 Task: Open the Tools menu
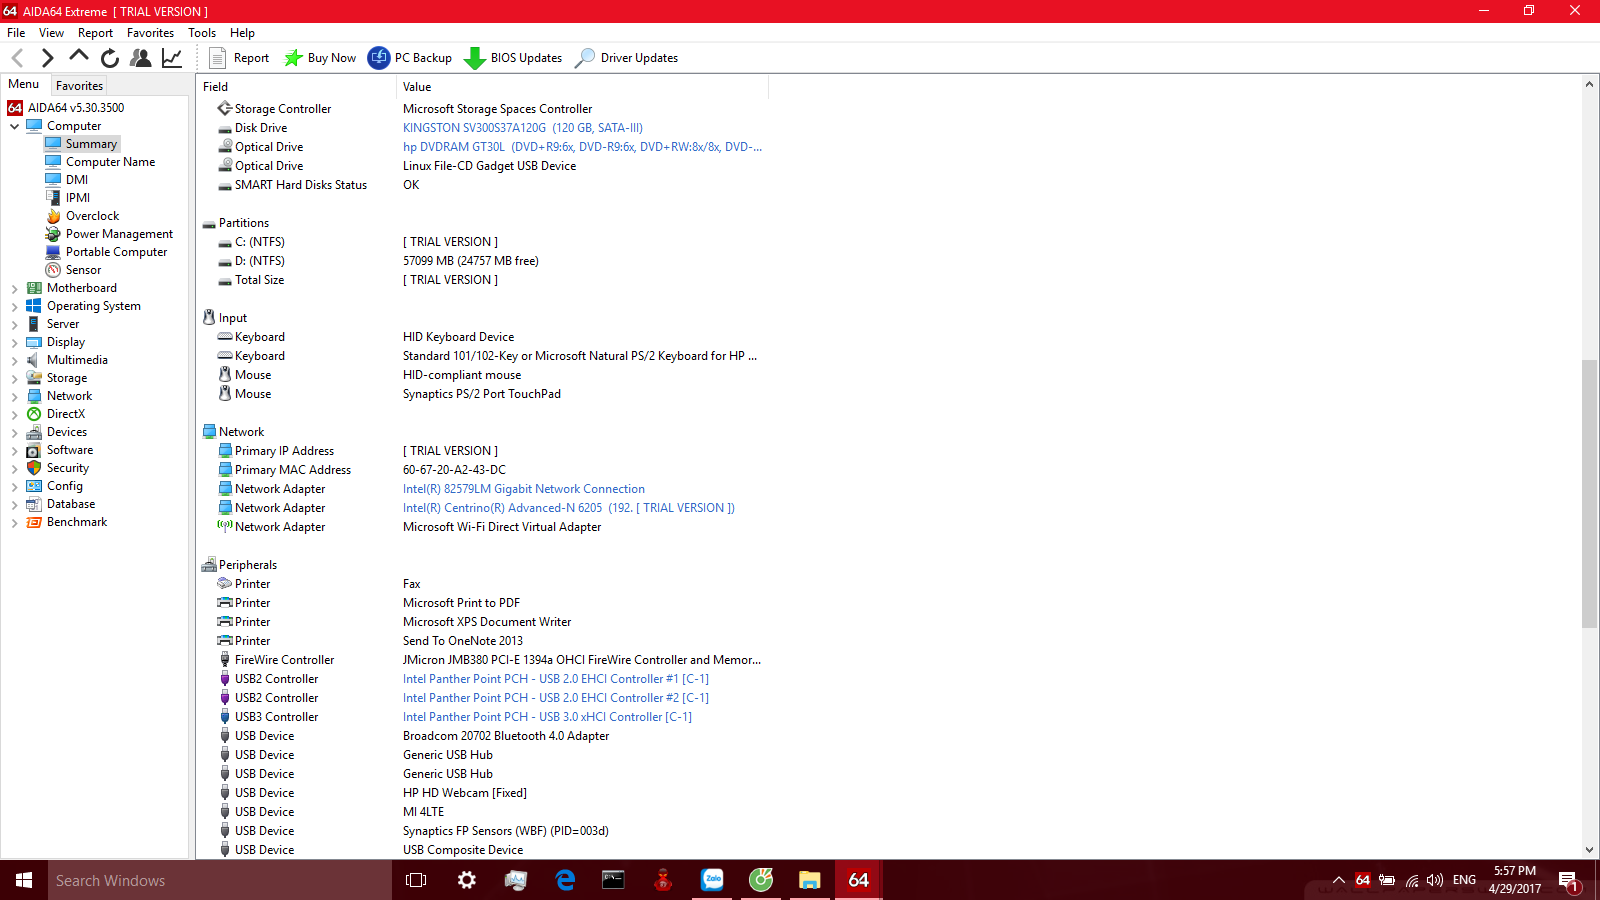[x=202, y=33]
